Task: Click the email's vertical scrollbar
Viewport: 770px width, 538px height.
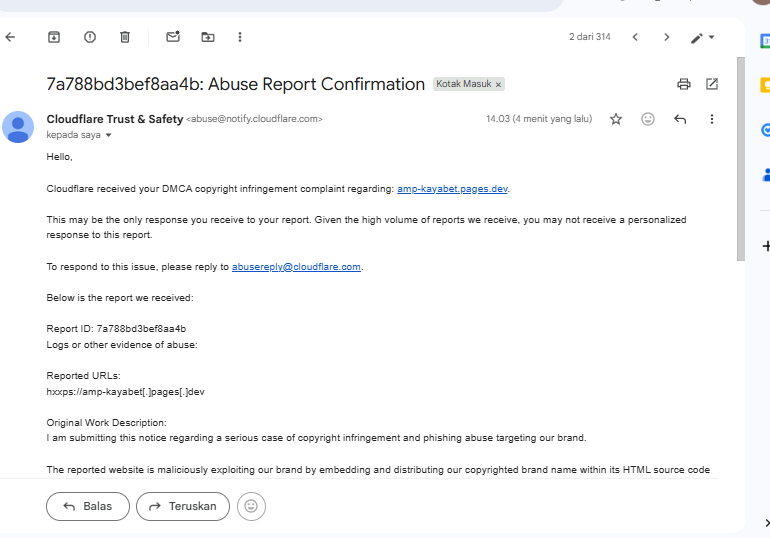Action: (x=741, y=160)
